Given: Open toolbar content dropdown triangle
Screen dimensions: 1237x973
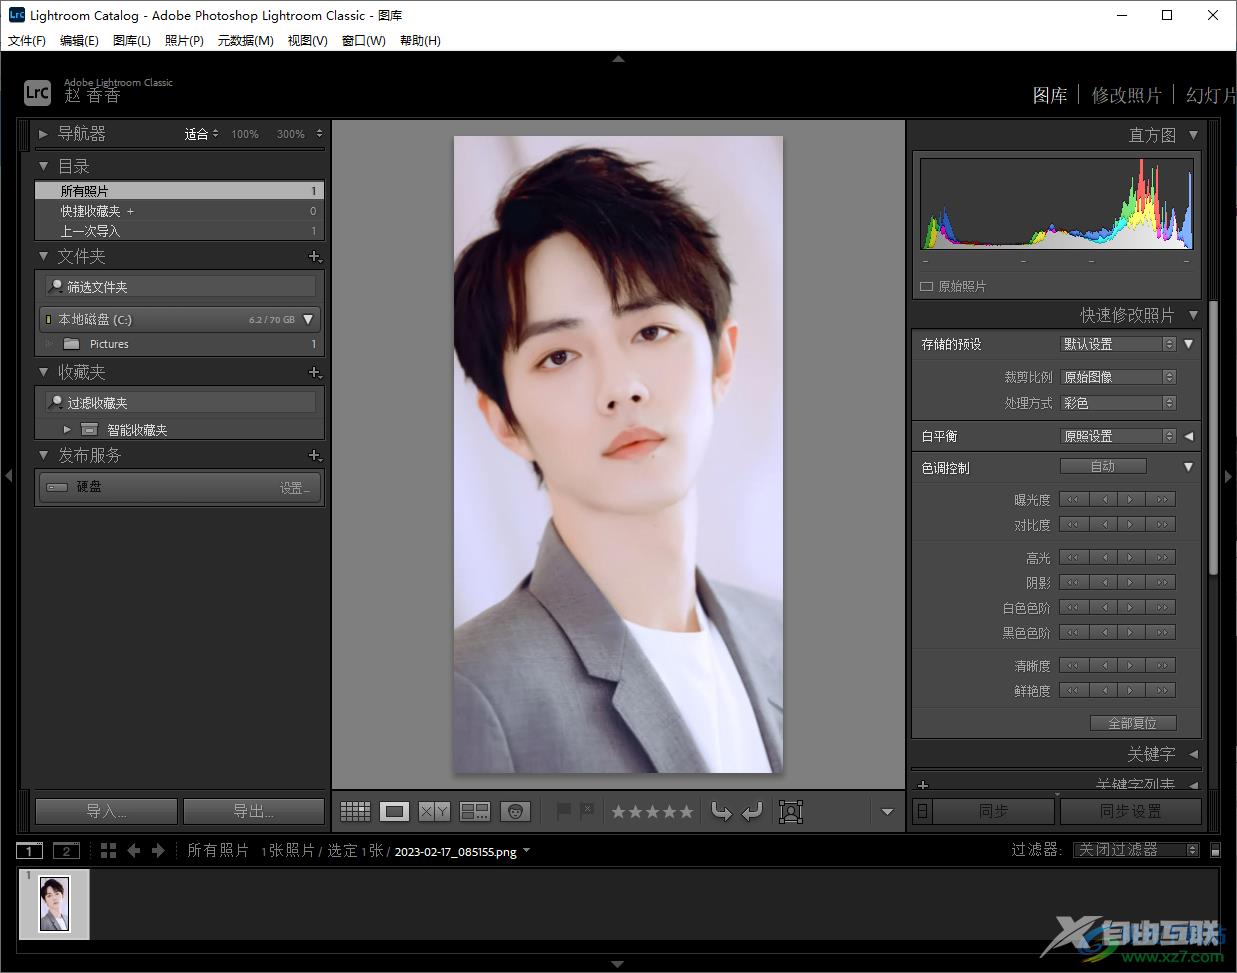Looking at the screenshot, I should pyautogui.click(x=887, y=812).
